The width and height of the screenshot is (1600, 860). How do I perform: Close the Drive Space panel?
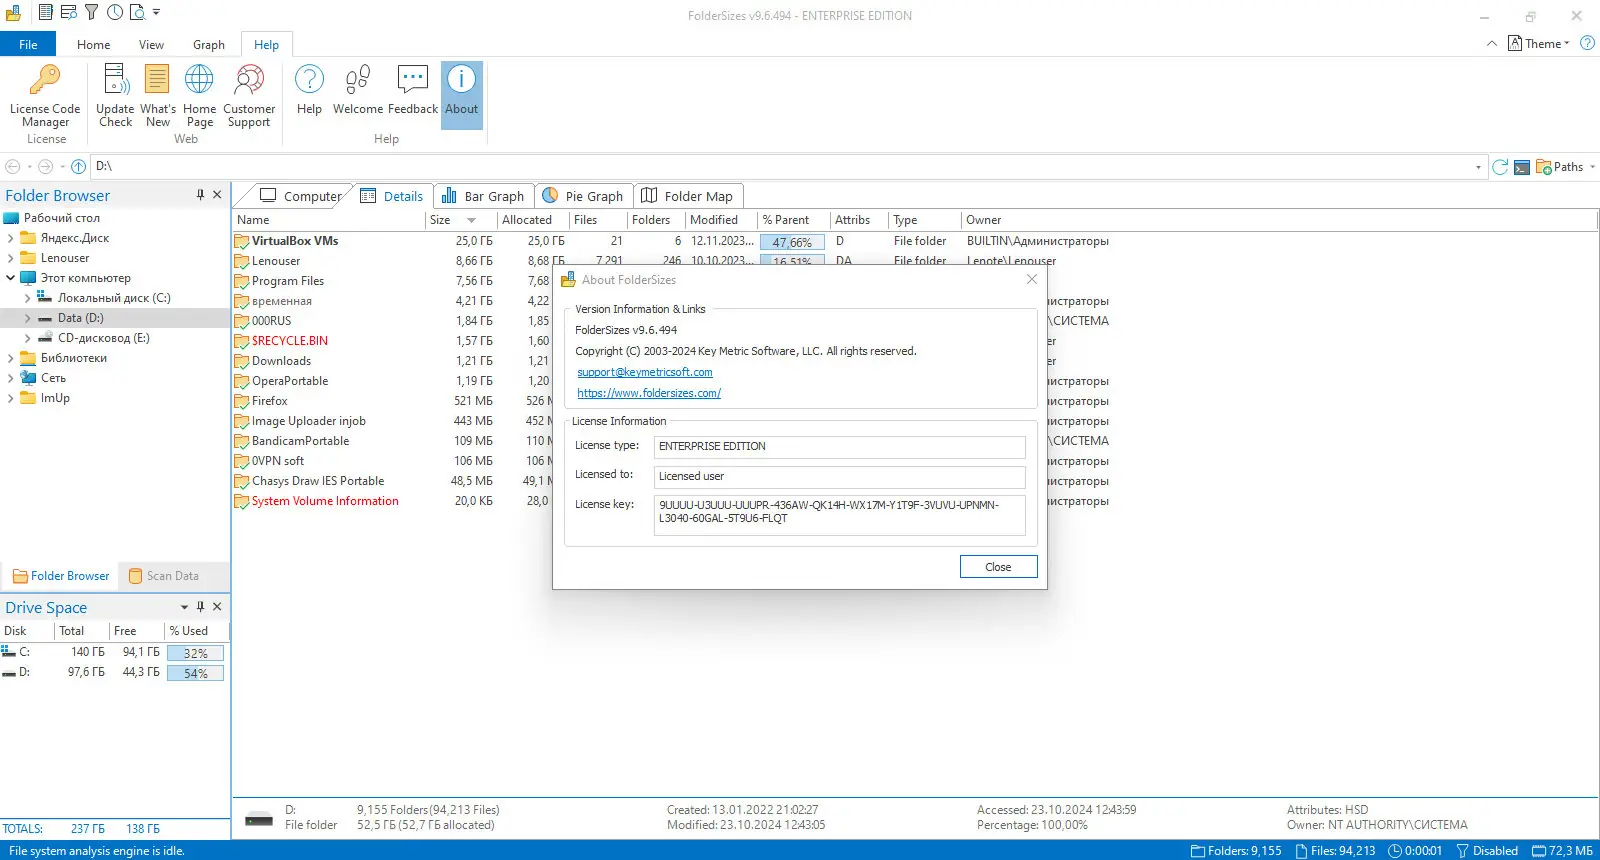click(217, 607)
